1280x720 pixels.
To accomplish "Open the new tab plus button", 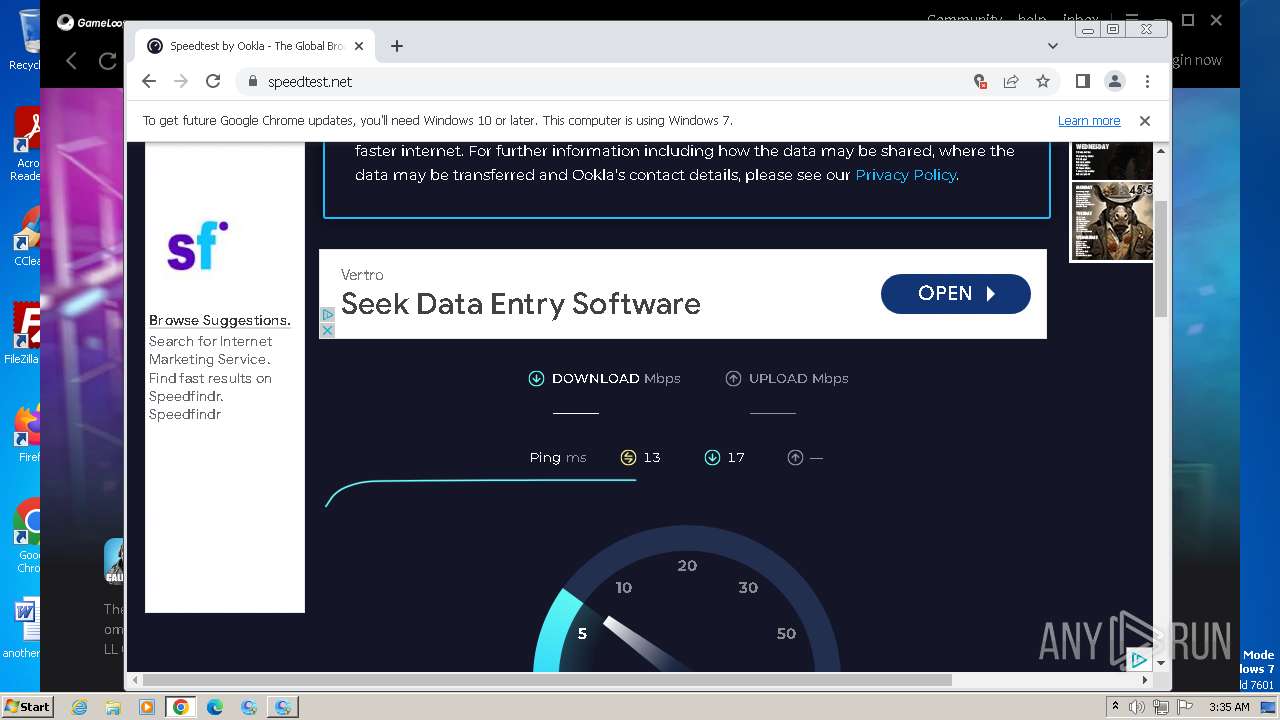I will 397,46.
